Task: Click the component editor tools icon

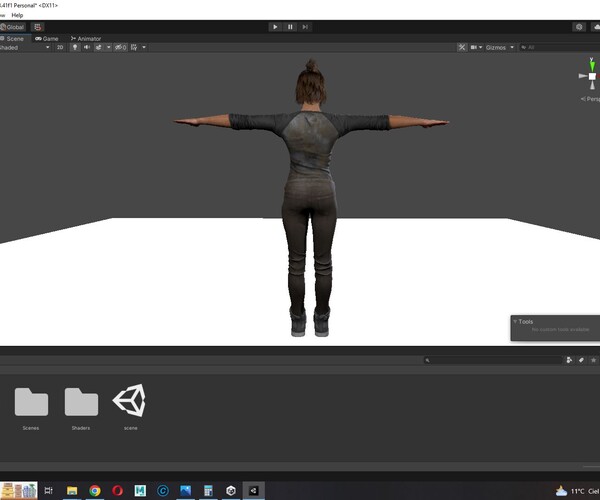Action: [462, 47]
